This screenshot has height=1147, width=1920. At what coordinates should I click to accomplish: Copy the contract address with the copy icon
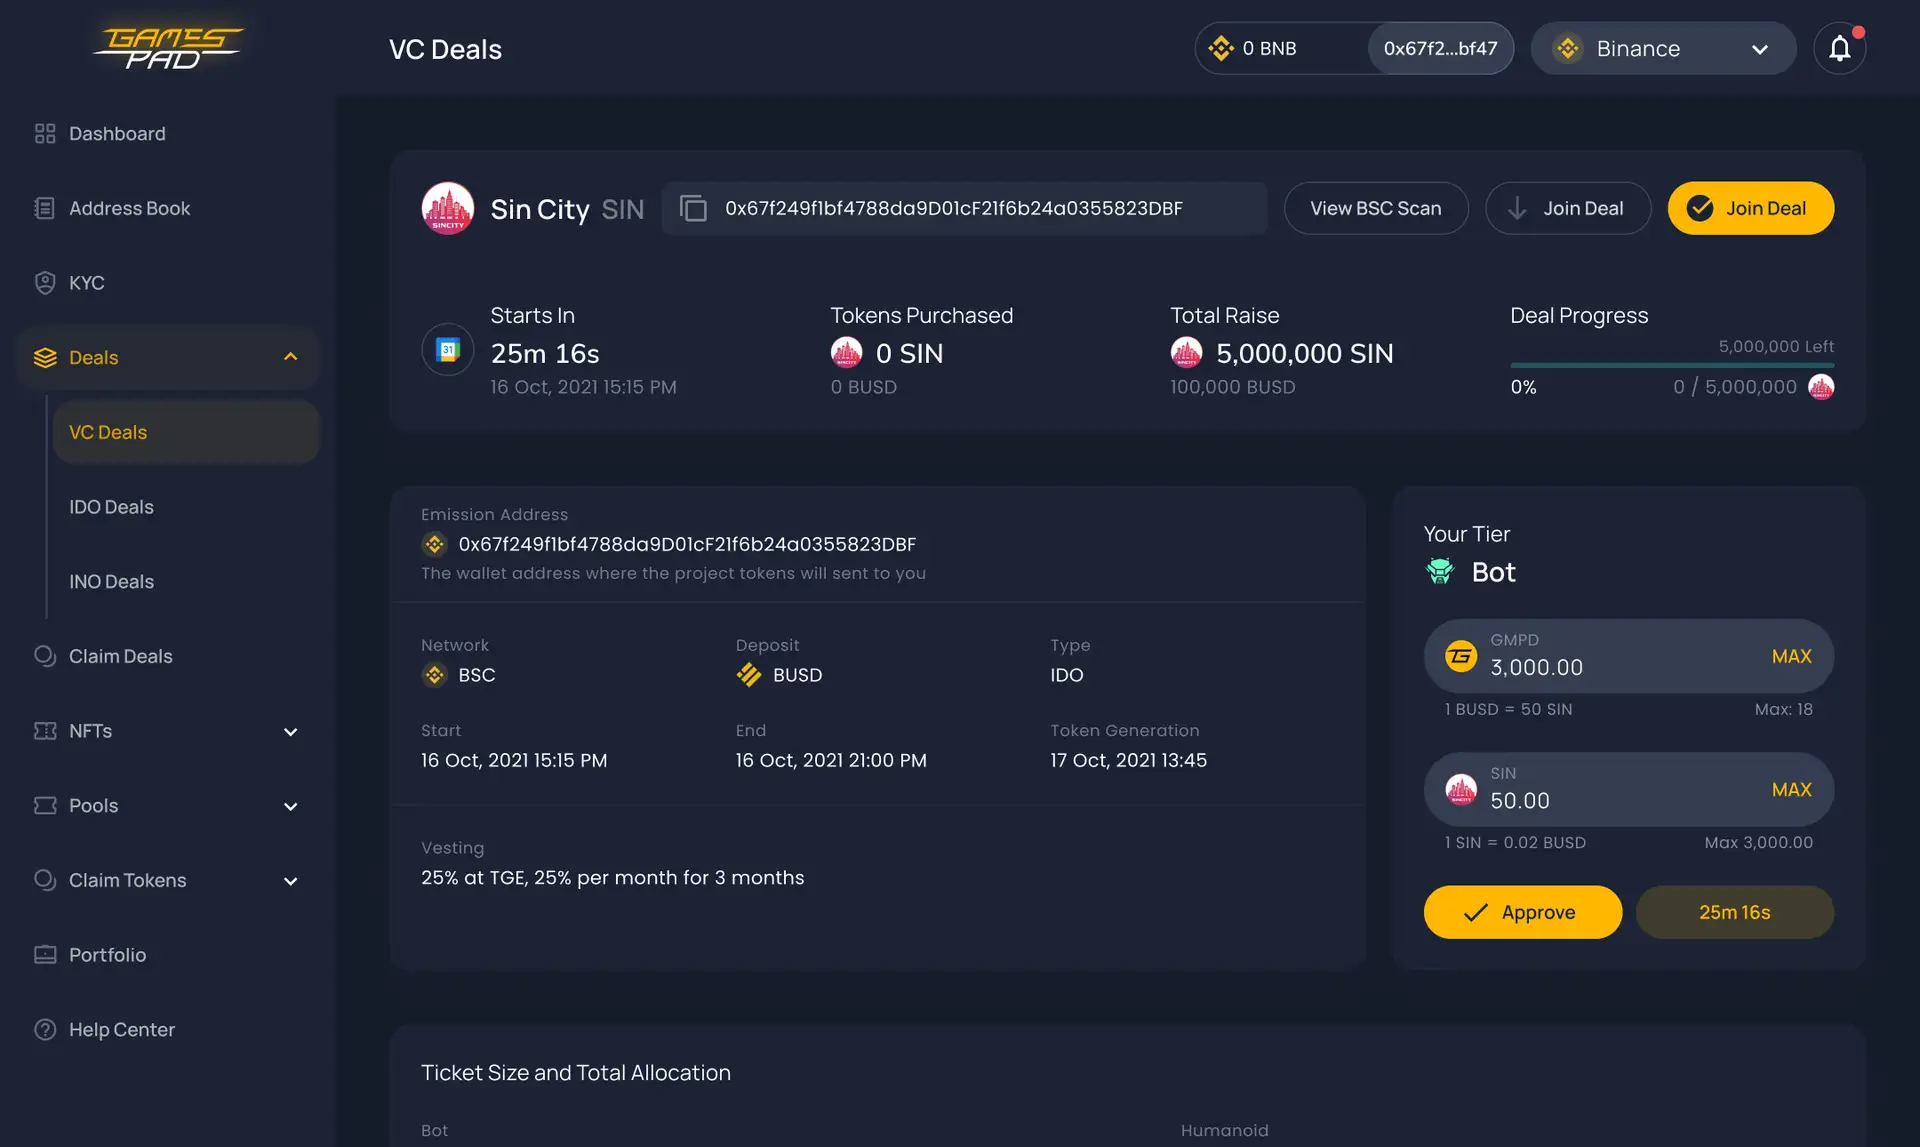(x=693, y=208)
